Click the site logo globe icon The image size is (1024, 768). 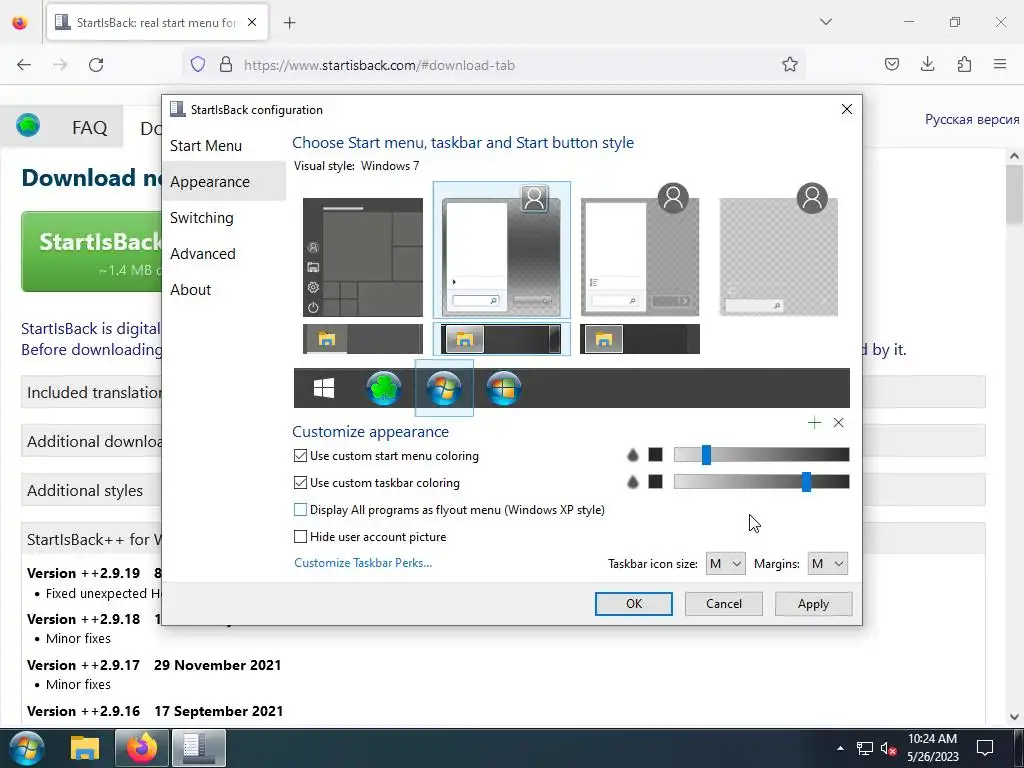click(x=28, y=124)
